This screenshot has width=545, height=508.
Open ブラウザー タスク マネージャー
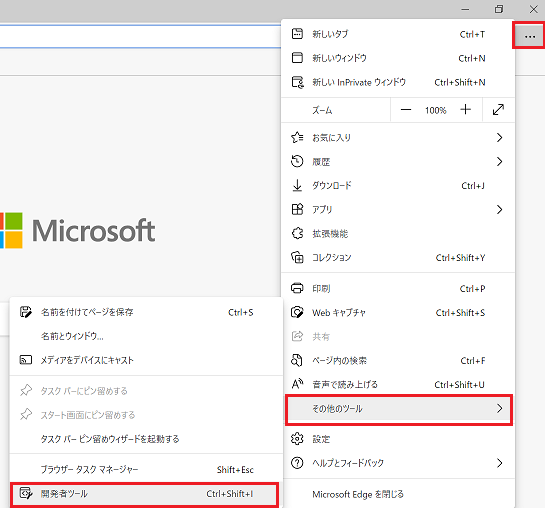(x=146, y=469)
